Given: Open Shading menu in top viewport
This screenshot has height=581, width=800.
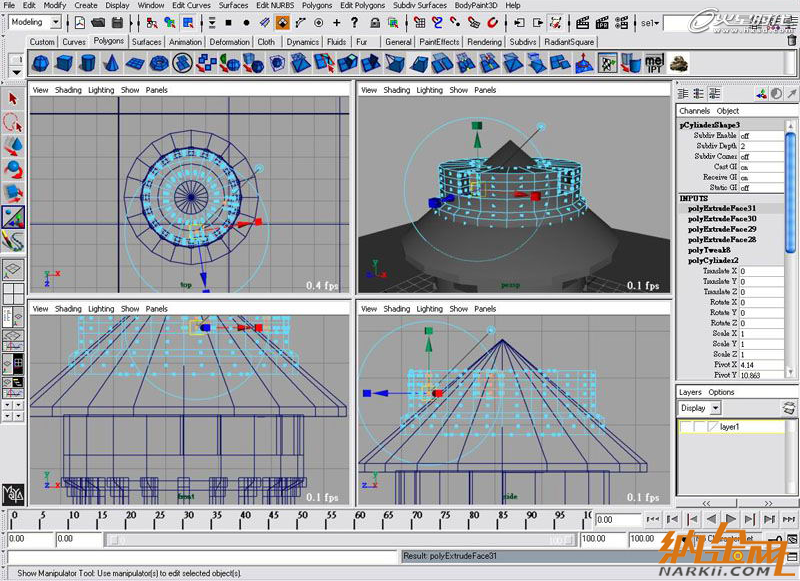Looking at the screenshot, I should pyautogui.click(x=68, y=90).
